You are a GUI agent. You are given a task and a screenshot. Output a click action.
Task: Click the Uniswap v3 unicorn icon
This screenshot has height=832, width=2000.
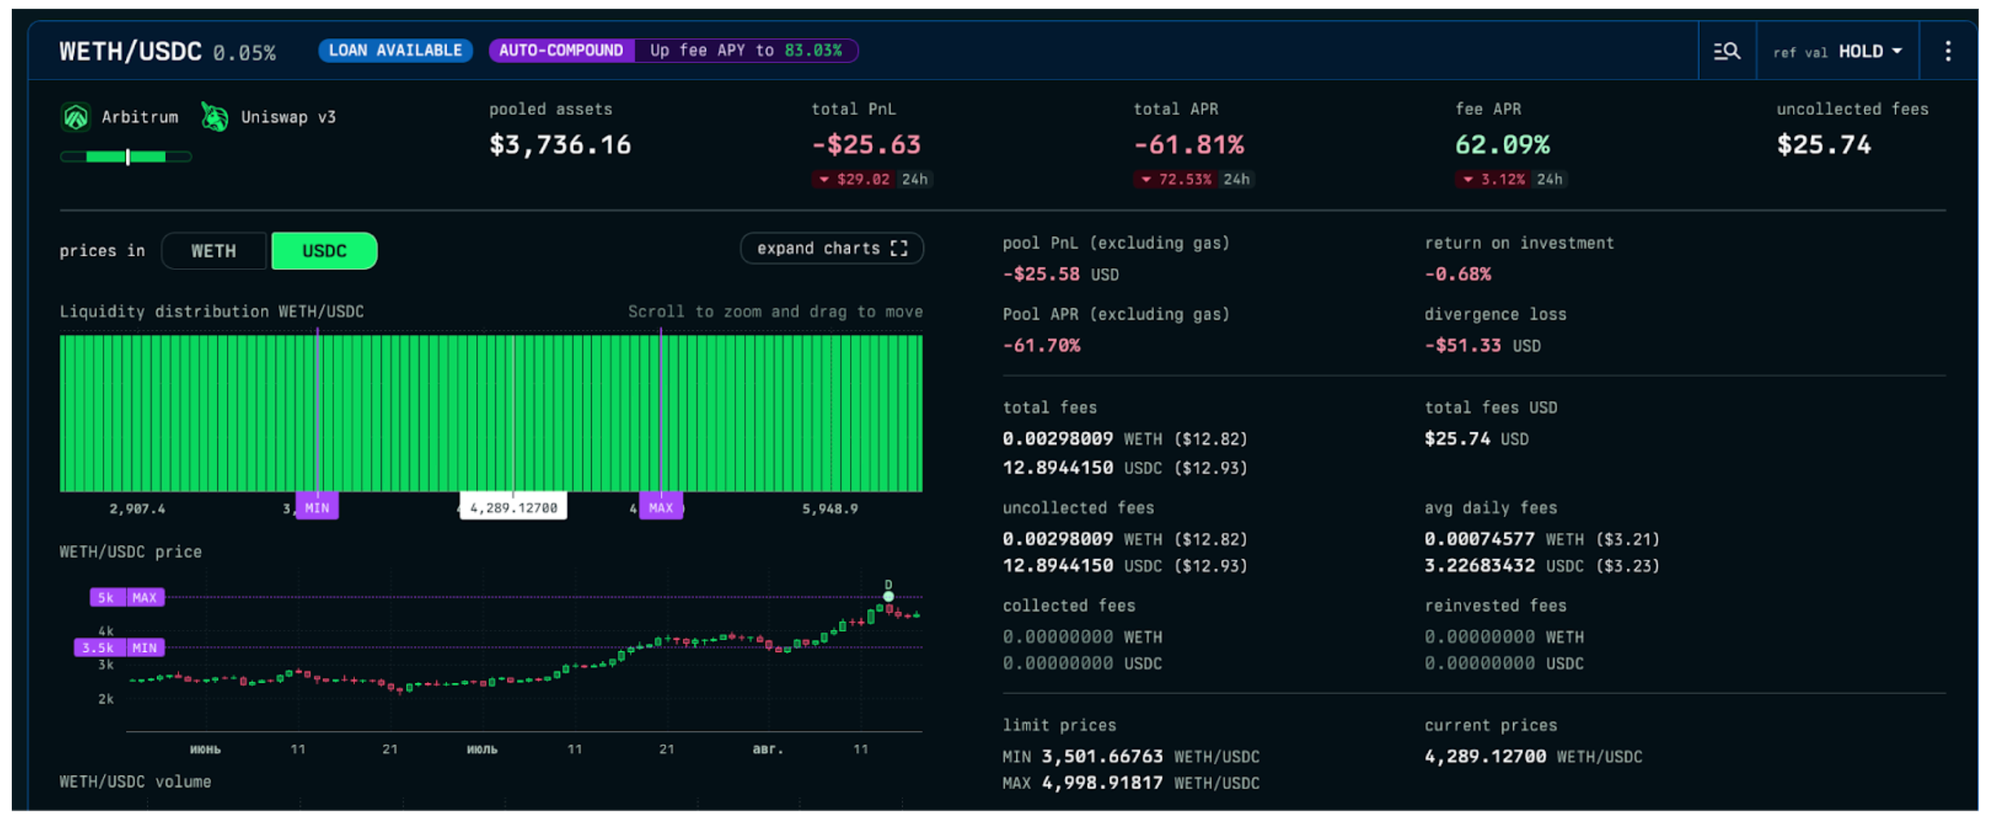pos(214,117)
